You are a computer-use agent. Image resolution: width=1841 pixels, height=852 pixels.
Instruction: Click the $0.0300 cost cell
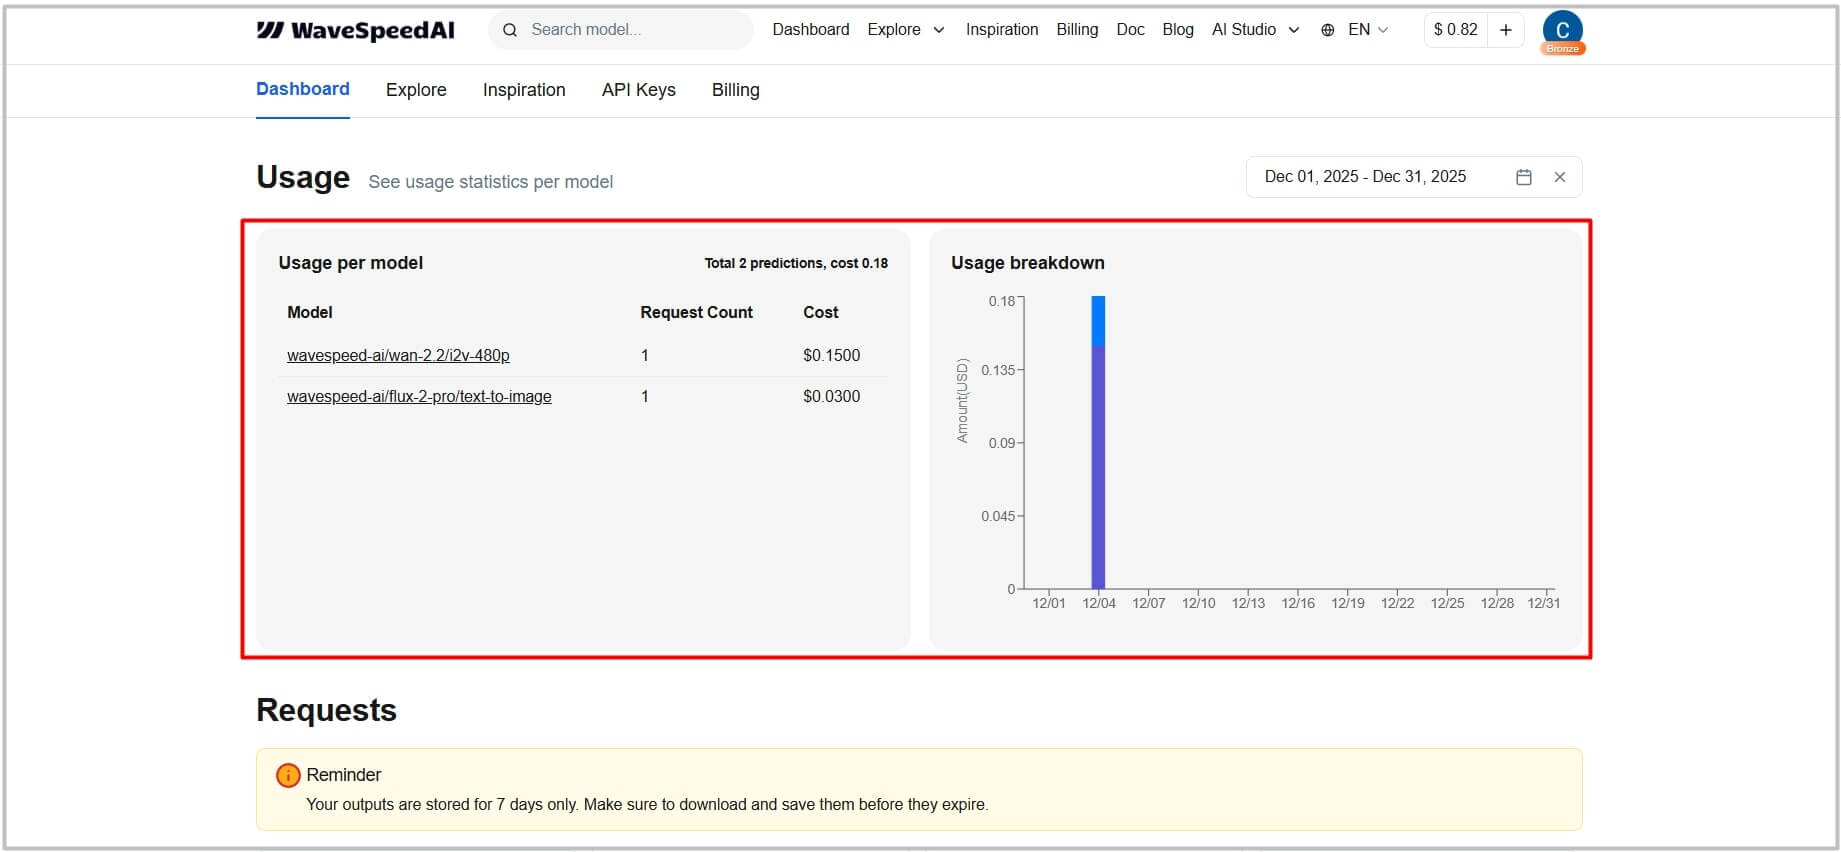(832, 396)
